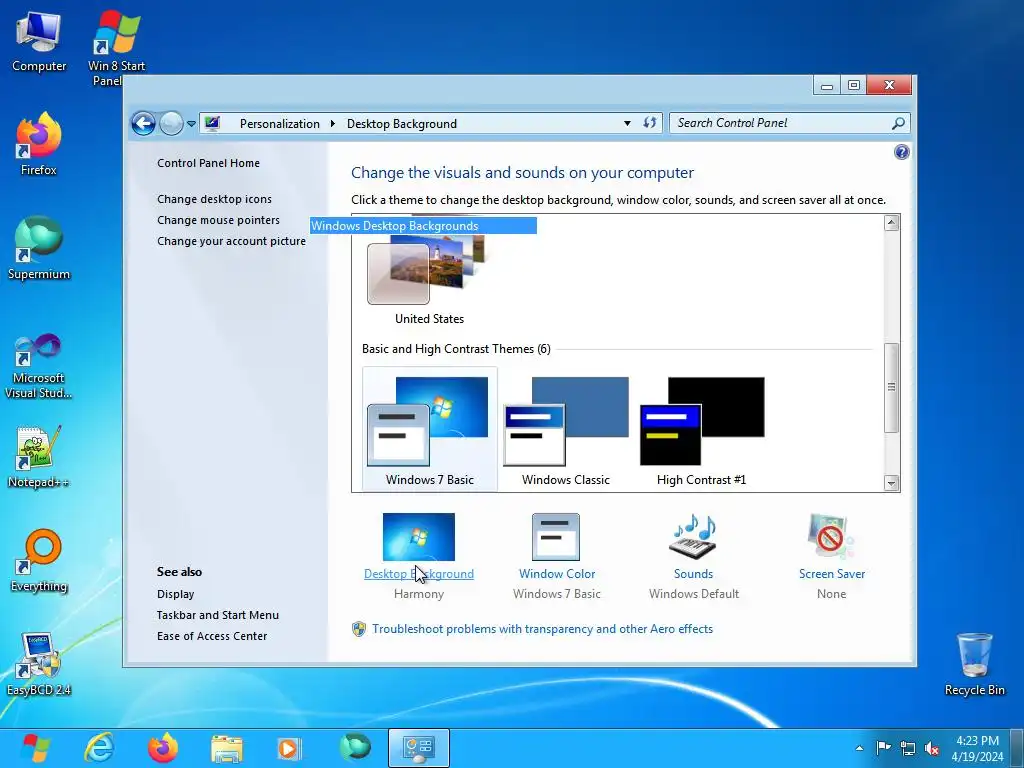The width and height of the screenshot is (1024, 768).
Task: Click the control panel icon in address bar
Action: [212, 123]
